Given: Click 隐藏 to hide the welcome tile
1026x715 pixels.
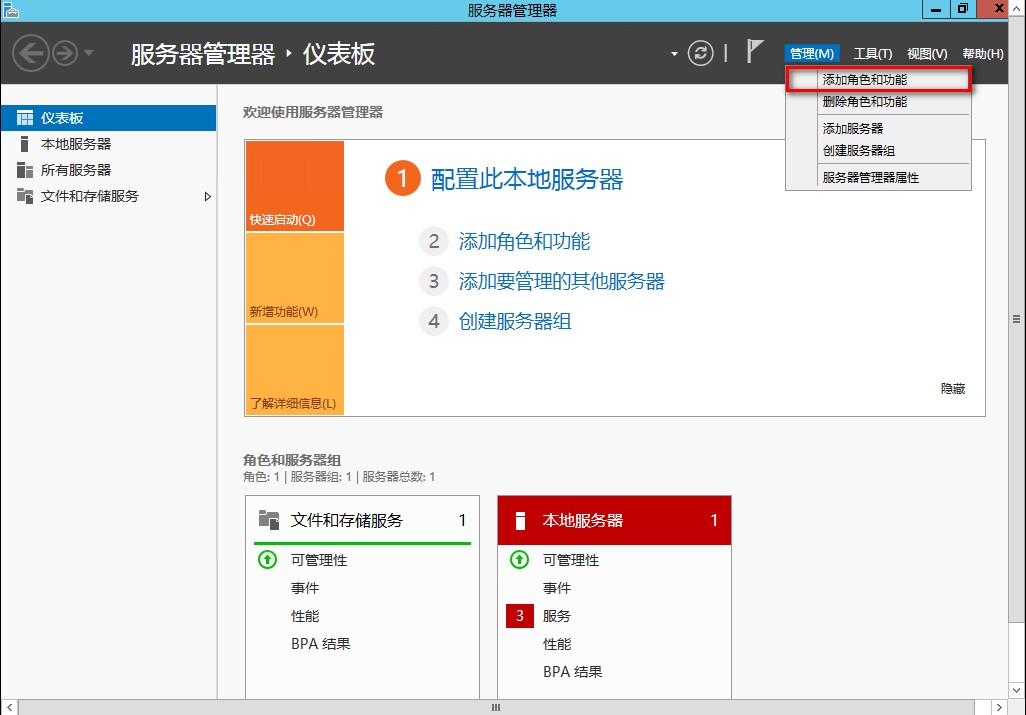Looking at the screenshot, I should [953, 389].
